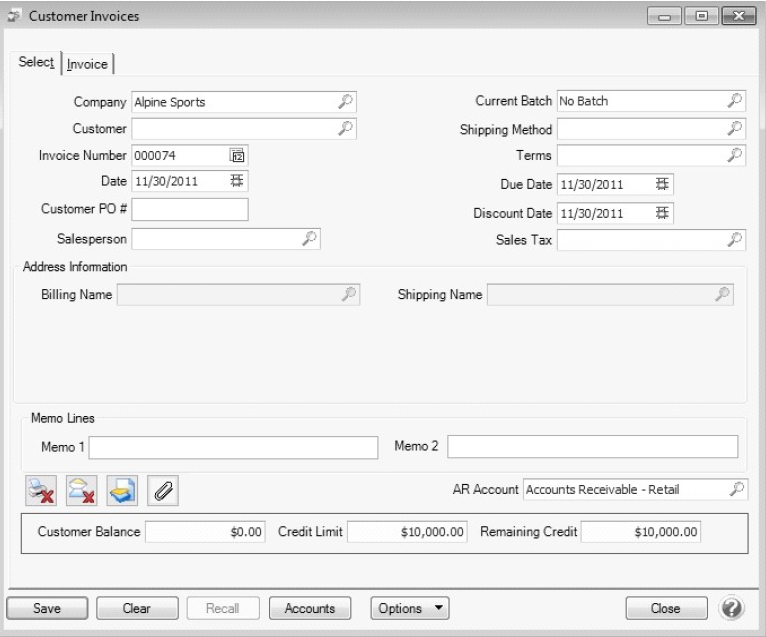766x637 pixels.
Task: Click the Invoice Number auto-number icon
Action: point(238,155)
